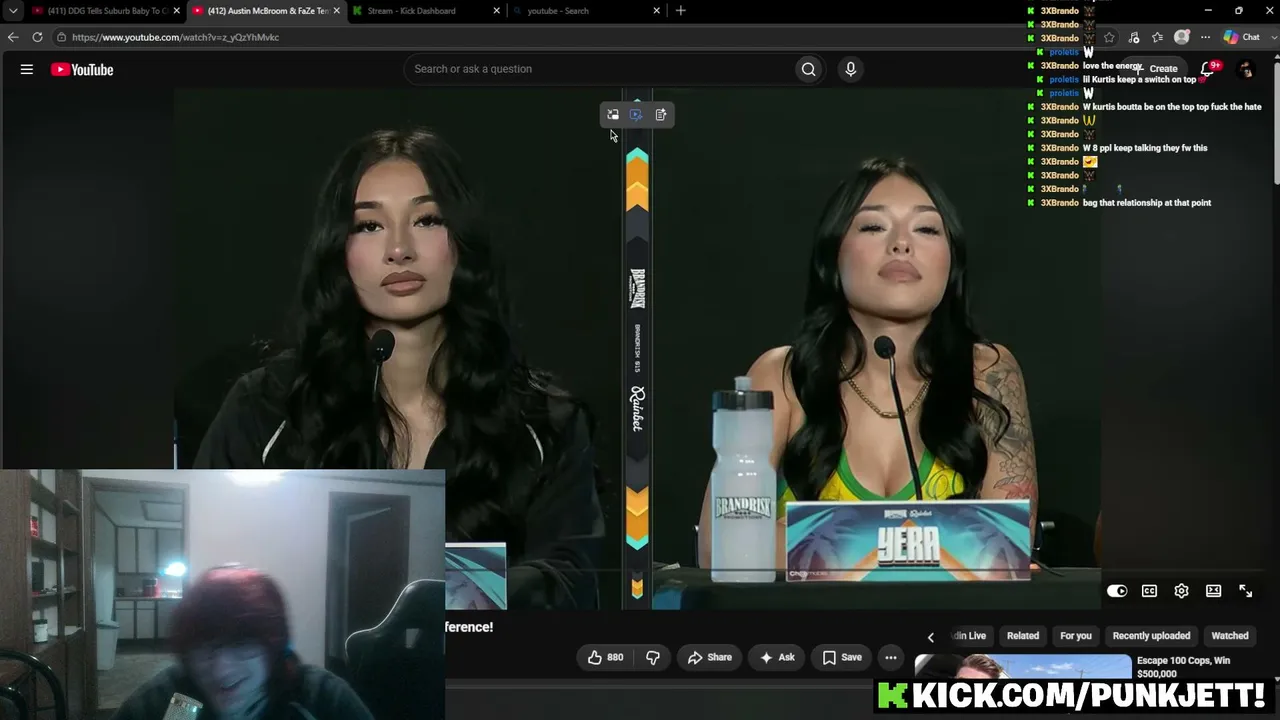Close the DDG Tells Suburb Baby tab
1280x720 pixels.
pos(177,11)
